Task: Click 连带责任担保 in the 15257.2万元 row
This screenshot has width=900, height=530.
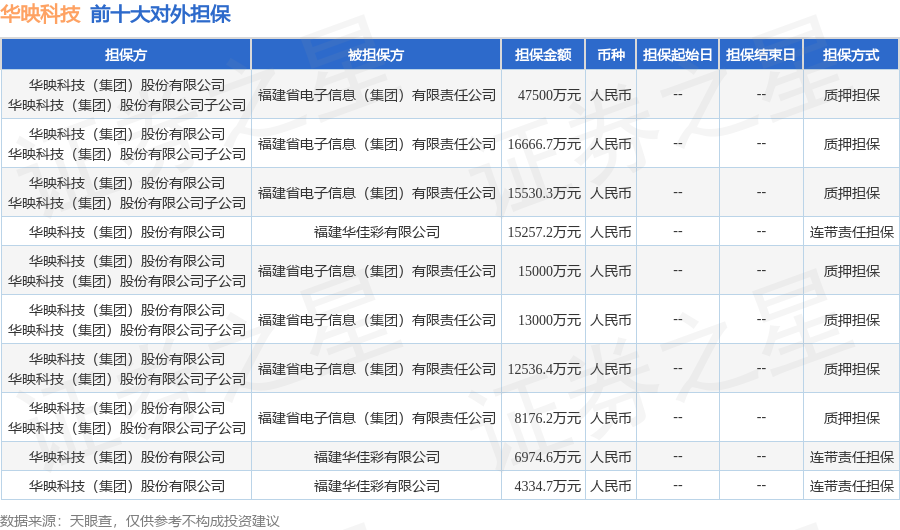Action: pyautogui.click(x=852, y=232)
